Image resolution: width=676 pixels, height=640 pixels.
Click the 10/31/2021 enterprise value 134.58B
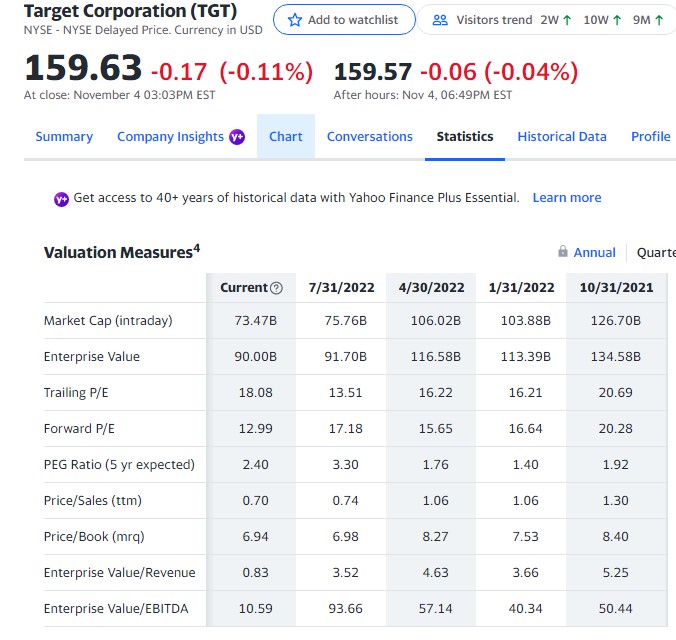[x=616, y=357]
